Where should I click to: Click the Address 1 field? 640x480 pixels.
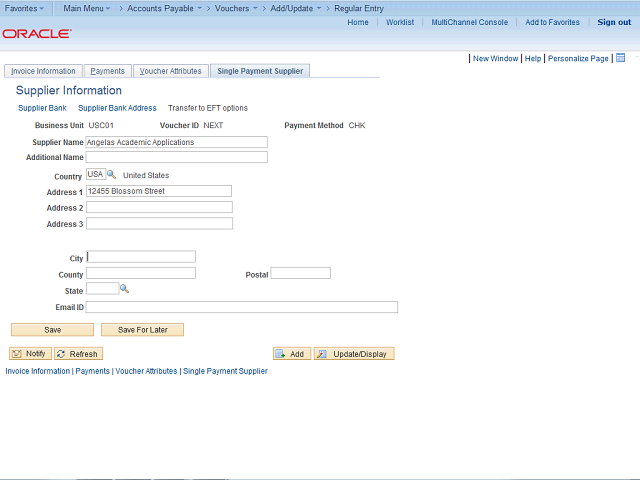pos(159,191)
